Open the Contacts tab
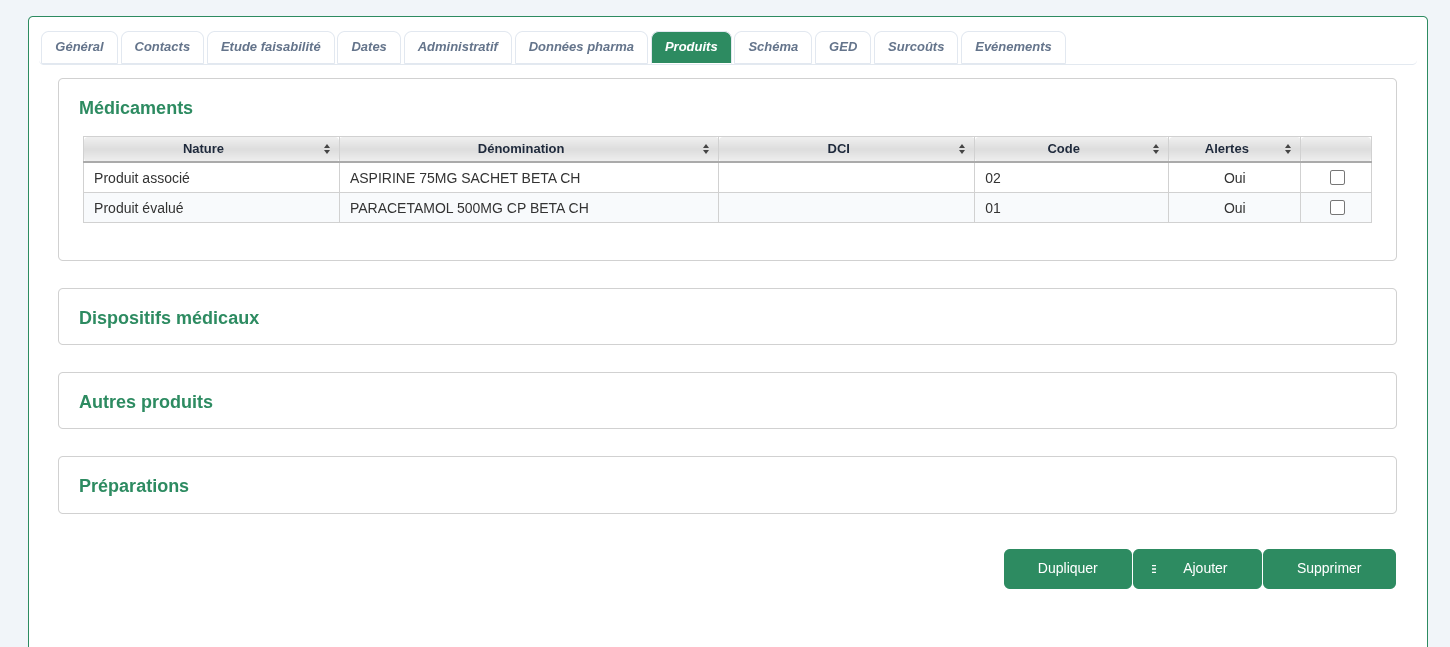This screenshot has width=1450, height=647. (x=162, y=47)
